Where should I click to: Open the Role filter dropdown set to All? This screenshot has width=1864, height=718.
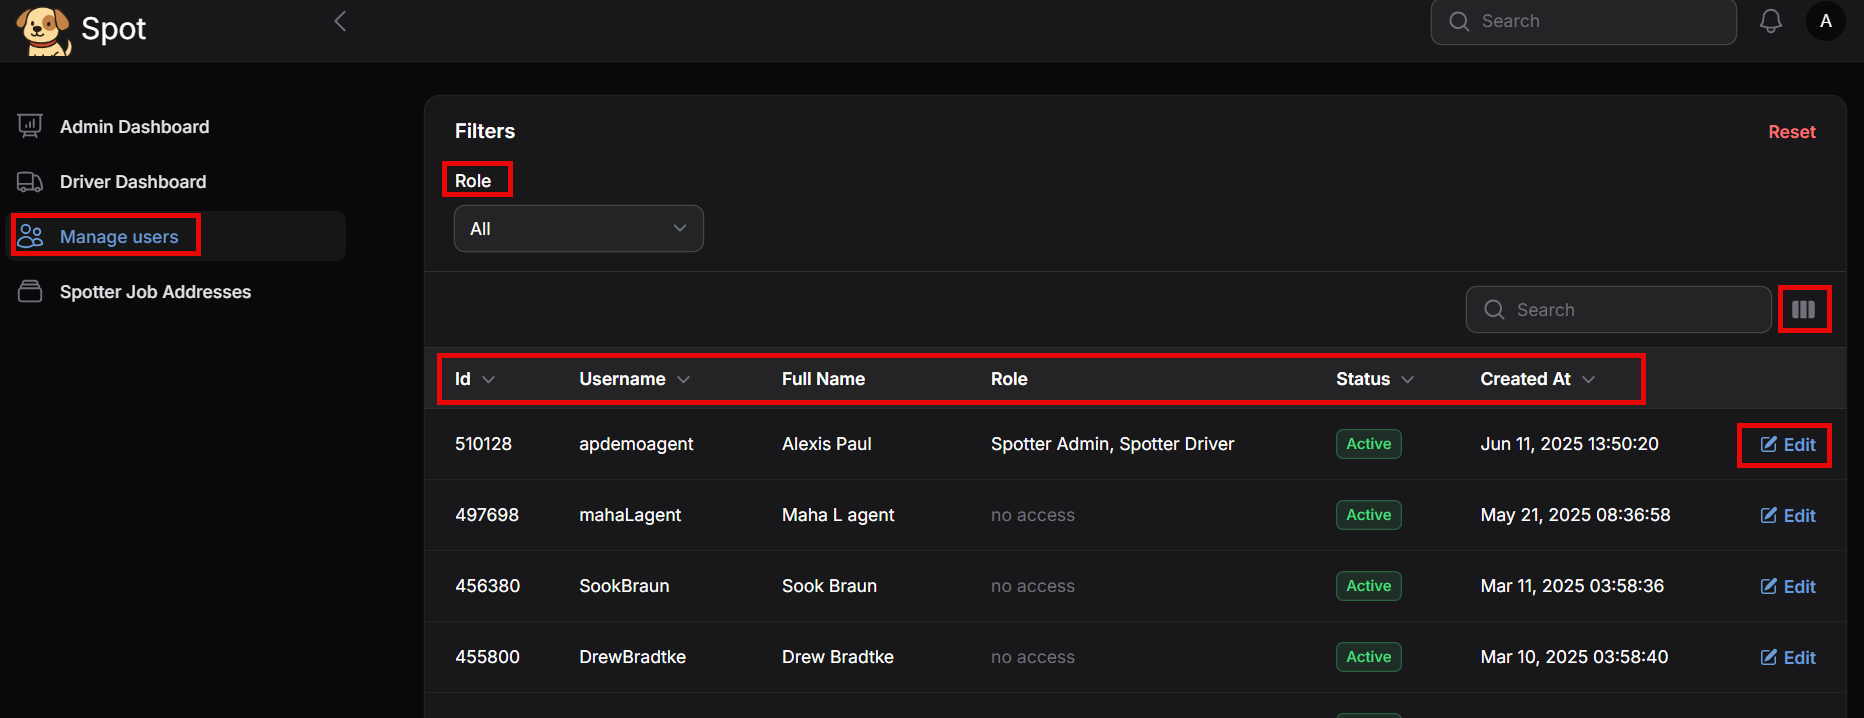pos(579,229)
